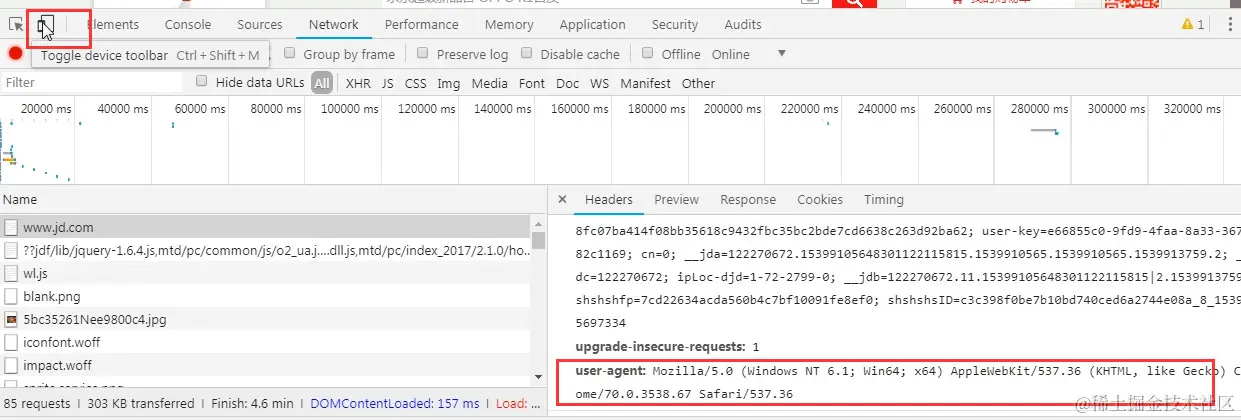The height and width of the screenshot is (420, 1241).
Task: View the Cookies tab
Action: tap(820, 199)
